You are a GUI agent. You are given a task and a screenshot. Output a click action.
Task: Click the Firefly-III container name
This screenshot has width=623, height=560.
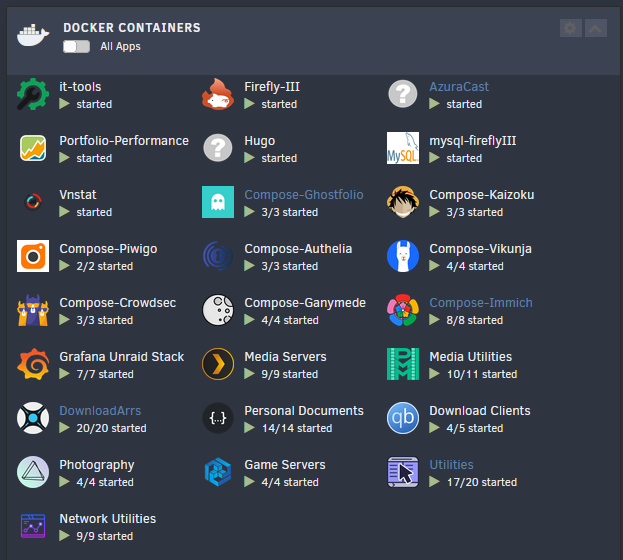coord(272,87)
